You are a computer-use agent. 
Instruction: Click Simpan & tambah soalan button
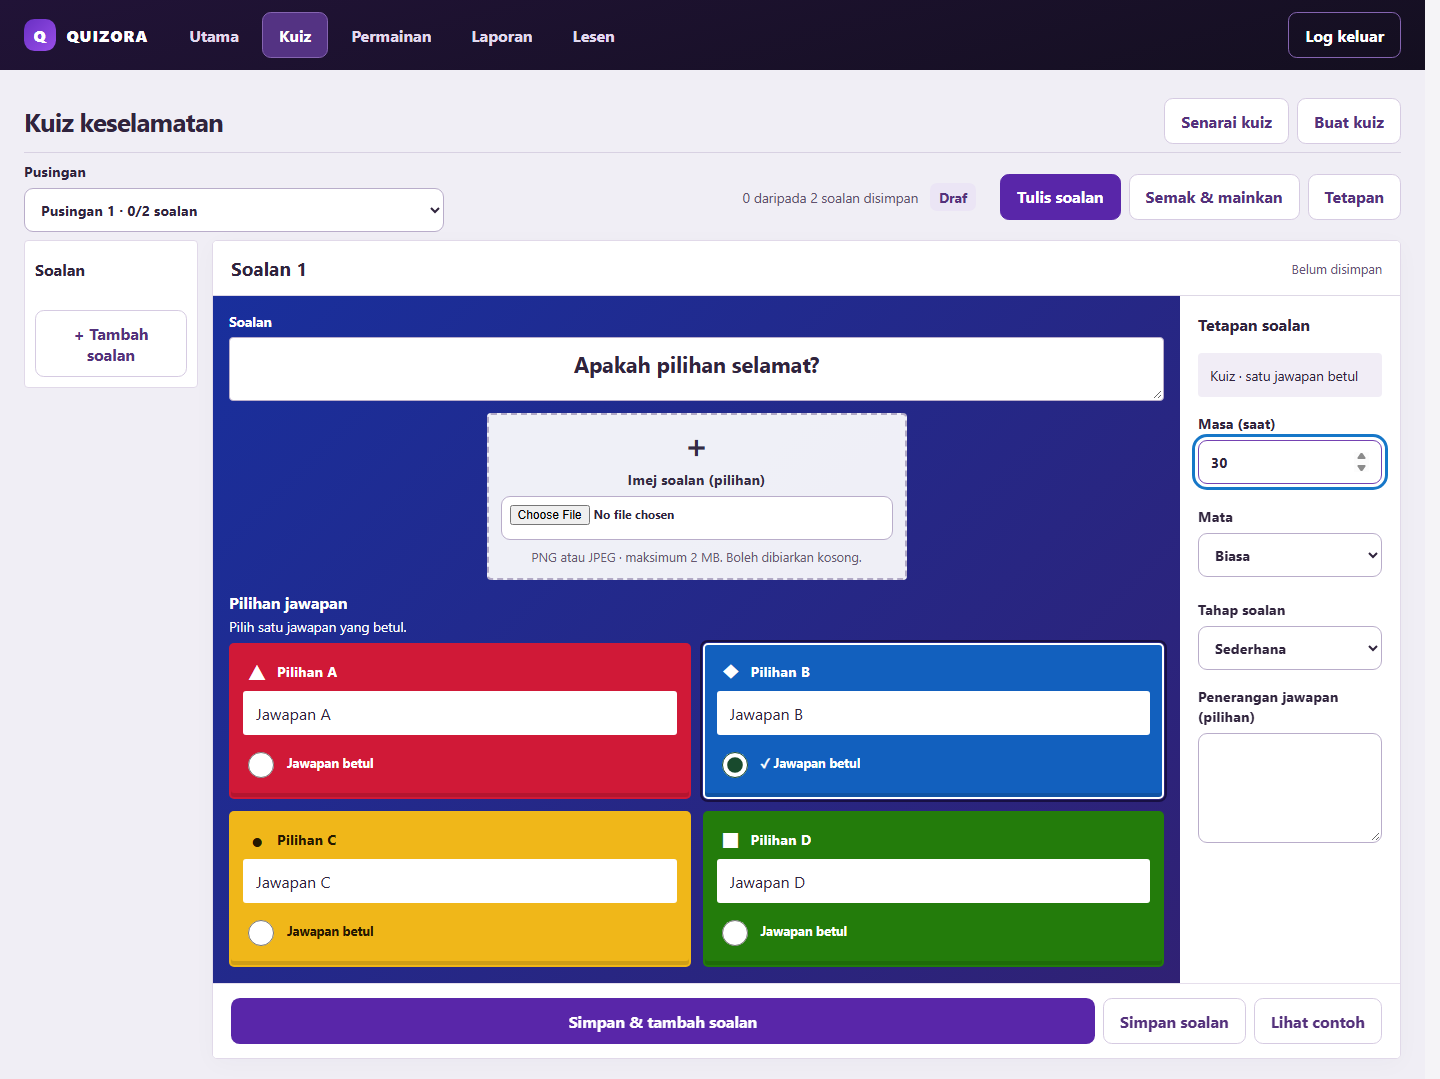(x=663, y=1021)
